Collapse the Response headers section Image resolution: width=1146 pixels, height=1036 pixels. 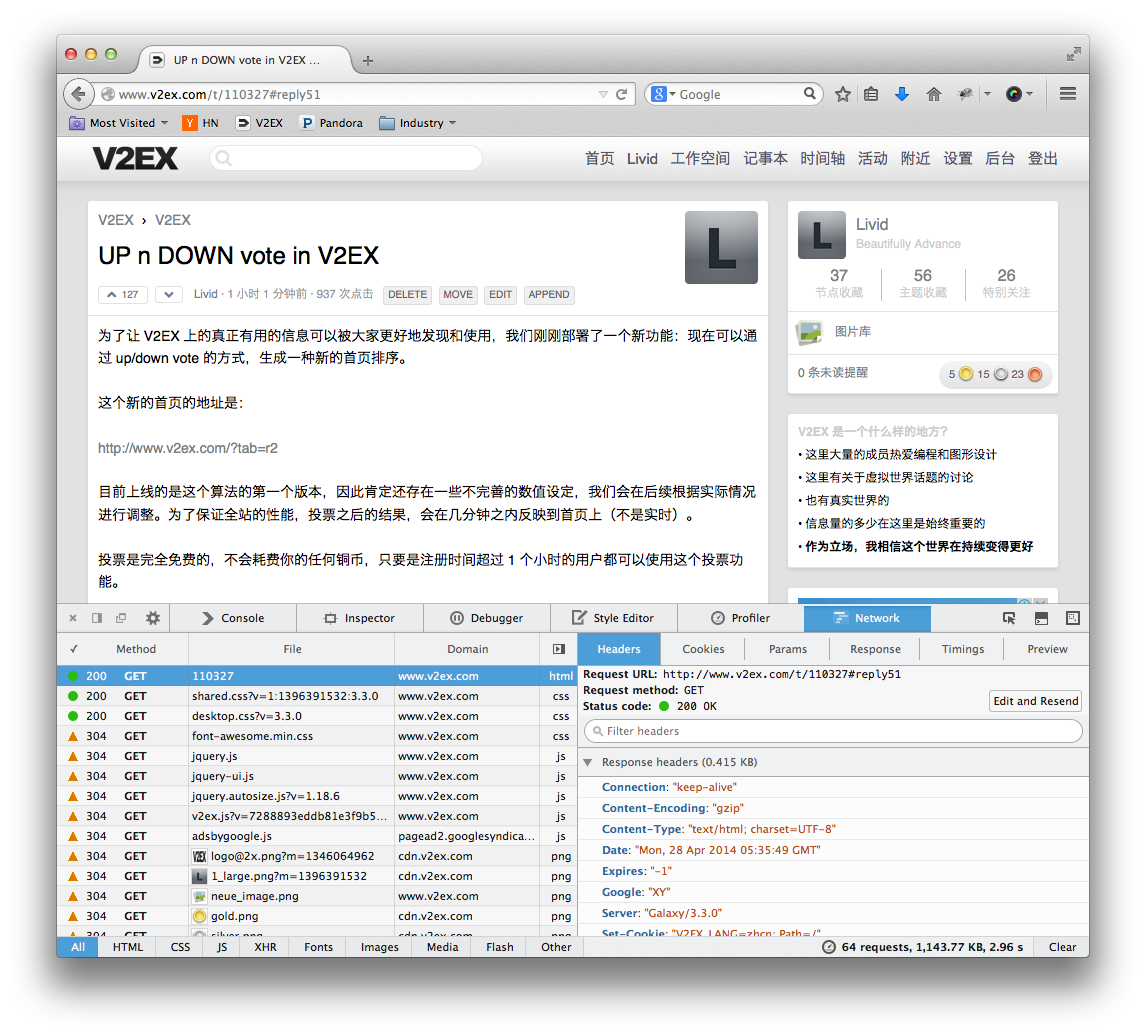coord(587,762)
